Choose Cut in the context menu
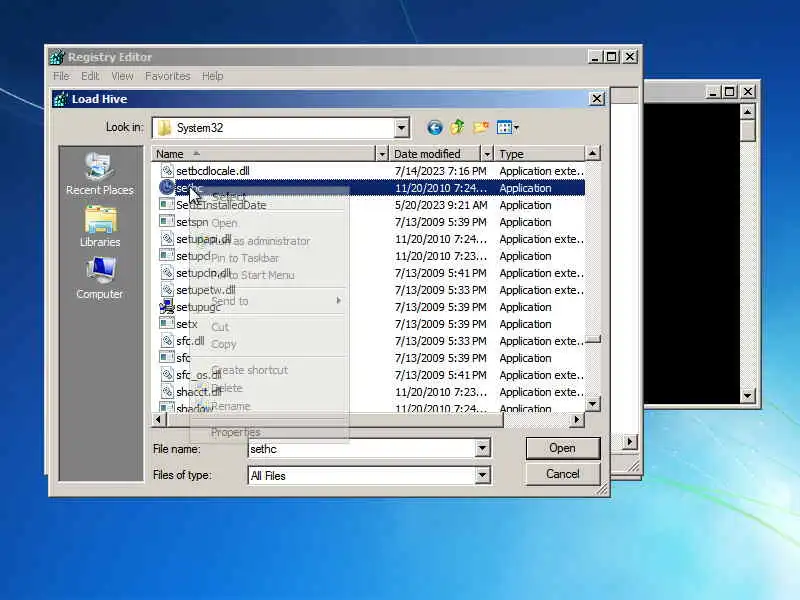 point(269,327)
